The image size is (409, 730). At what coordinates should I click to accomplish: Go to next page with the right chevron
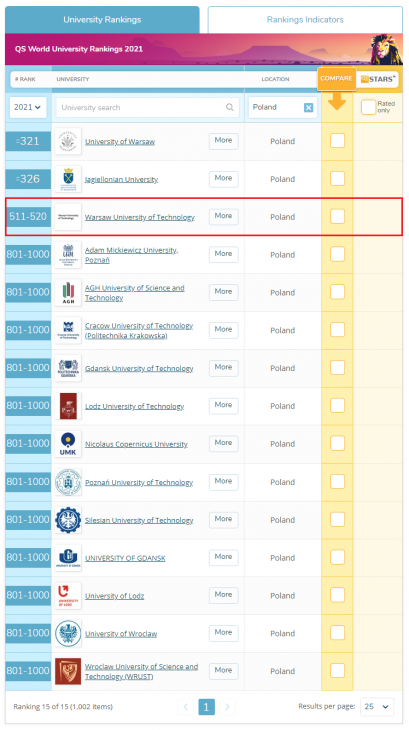pyautogui.click(x=227, y=707)
